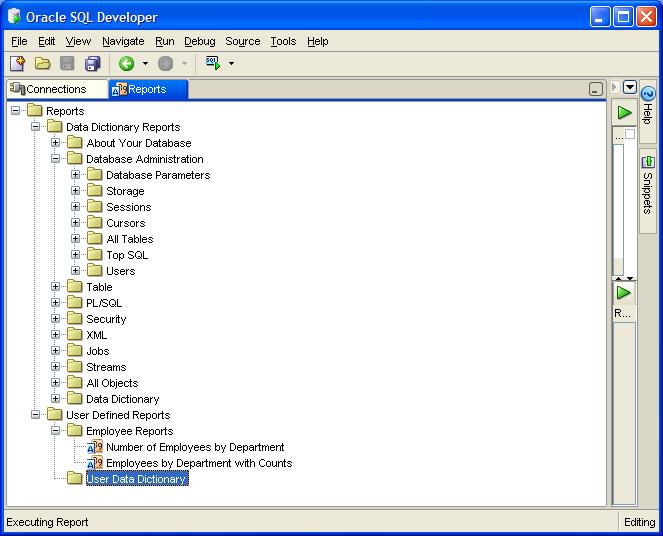Collapse the User Defined Reports node
663x536 pixels.
36,415
